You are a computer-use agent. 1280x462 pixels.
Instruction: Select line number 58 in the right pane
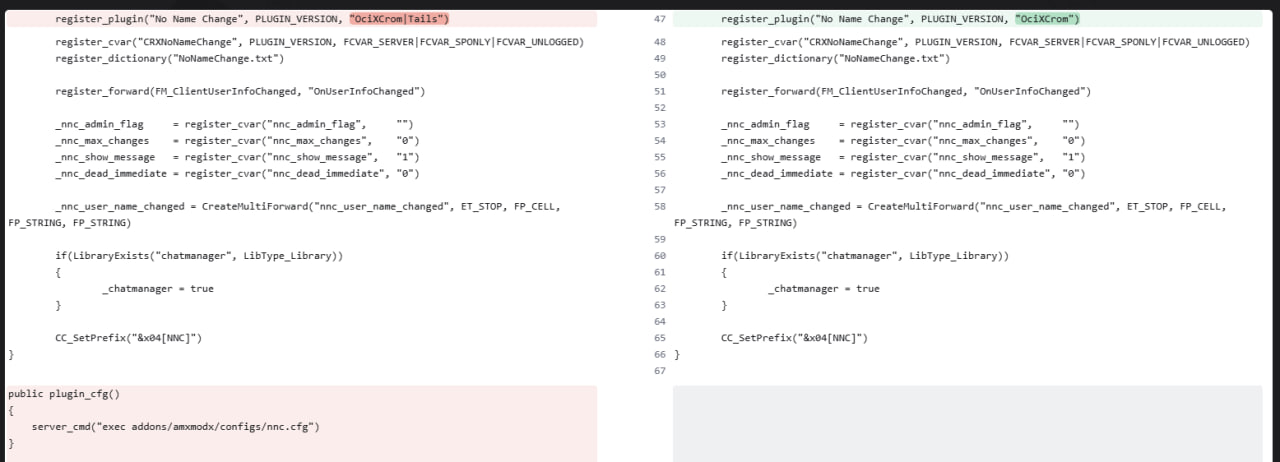[x=658, y=206]
